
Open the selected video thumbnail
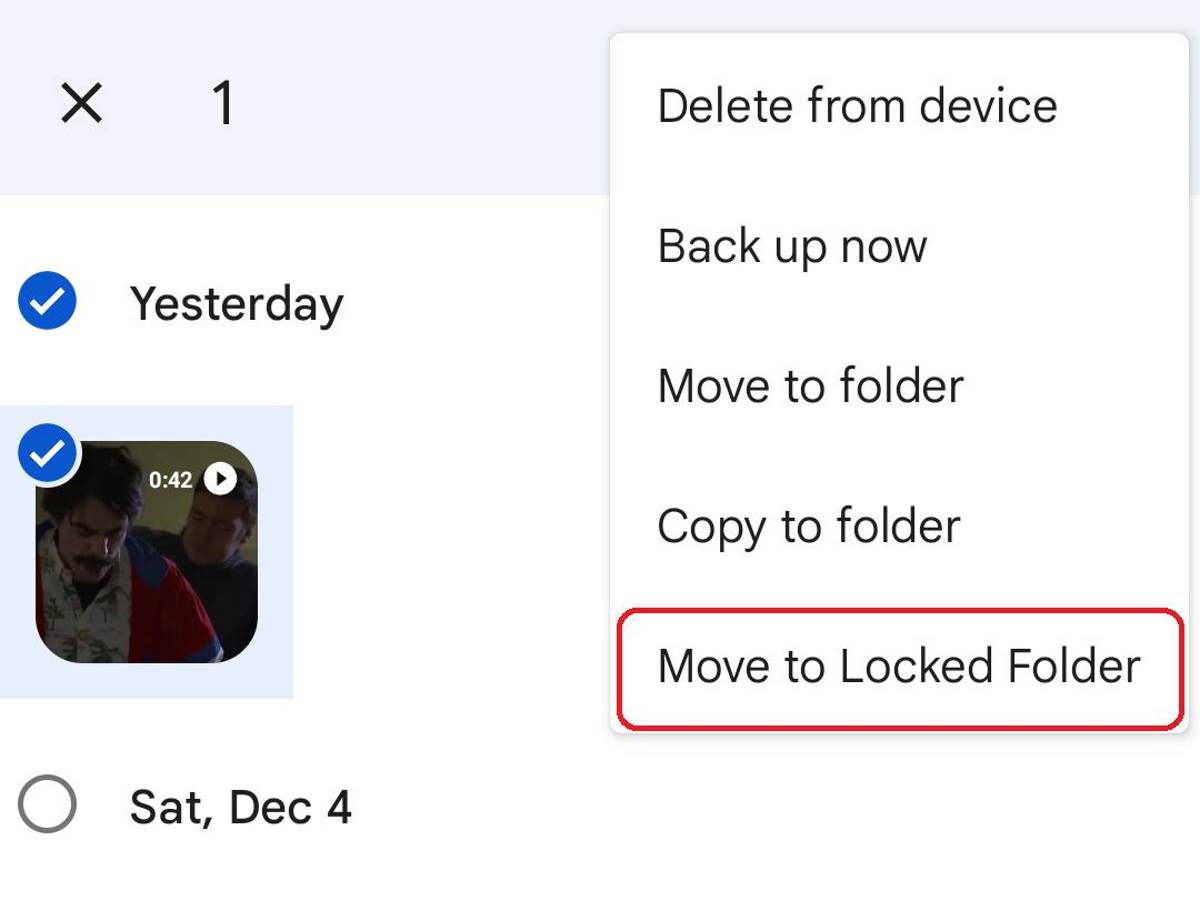coord(145,550)
